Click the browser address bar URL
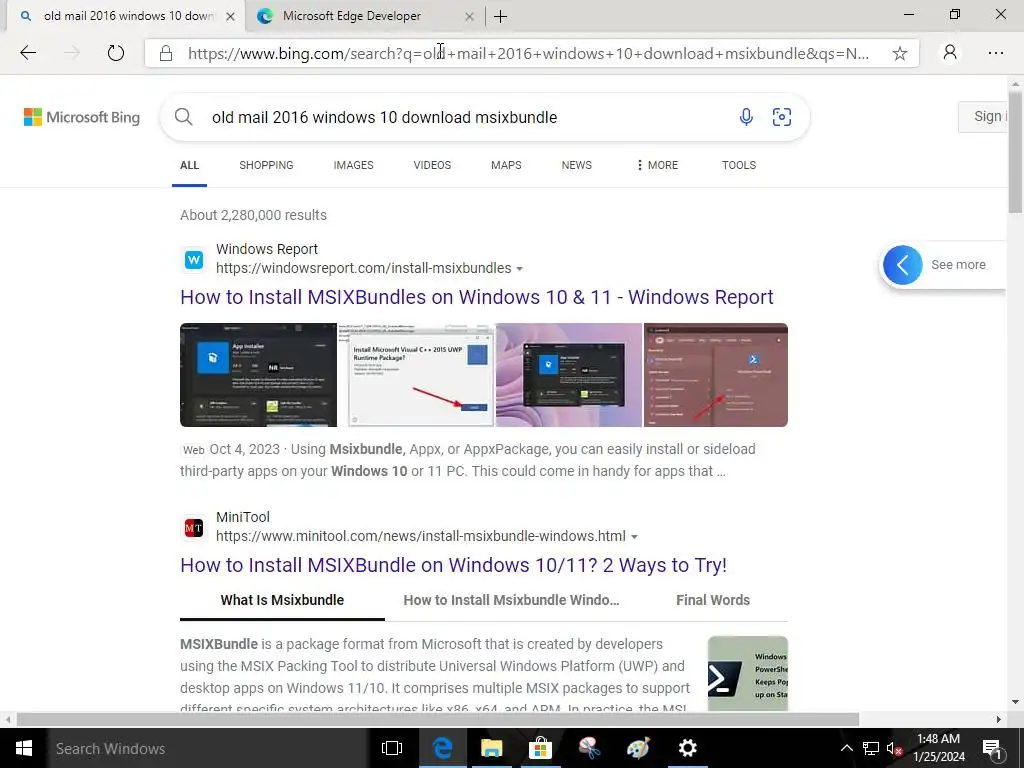Viewport: 1024px width, 768px height. [x=528, y=54]
